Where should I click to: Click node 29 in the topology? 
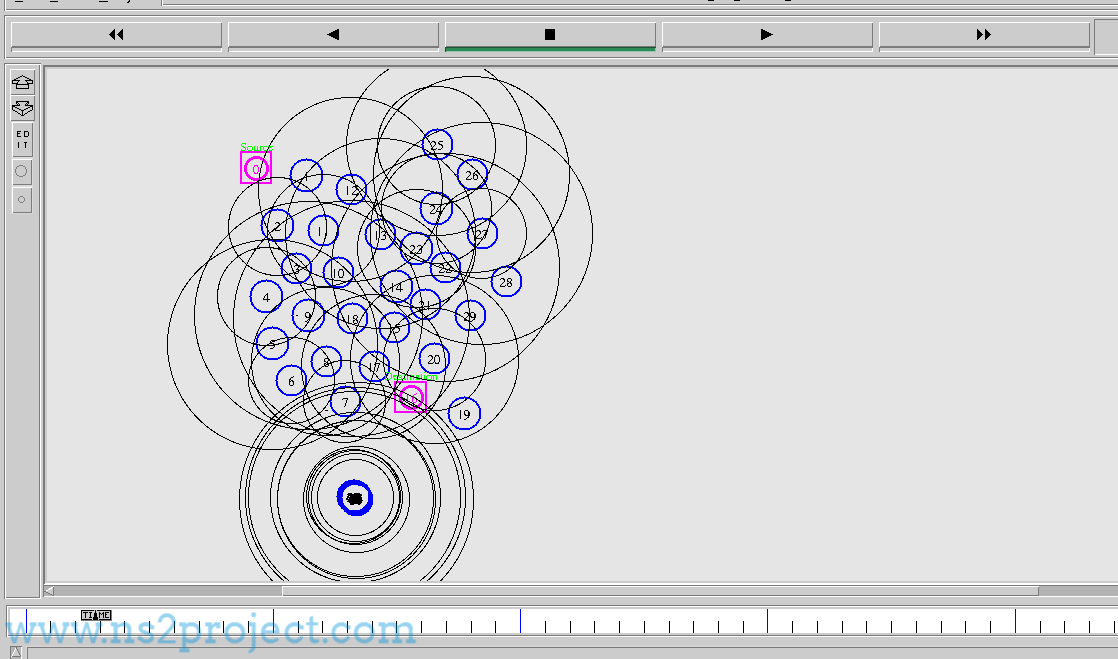470,315
